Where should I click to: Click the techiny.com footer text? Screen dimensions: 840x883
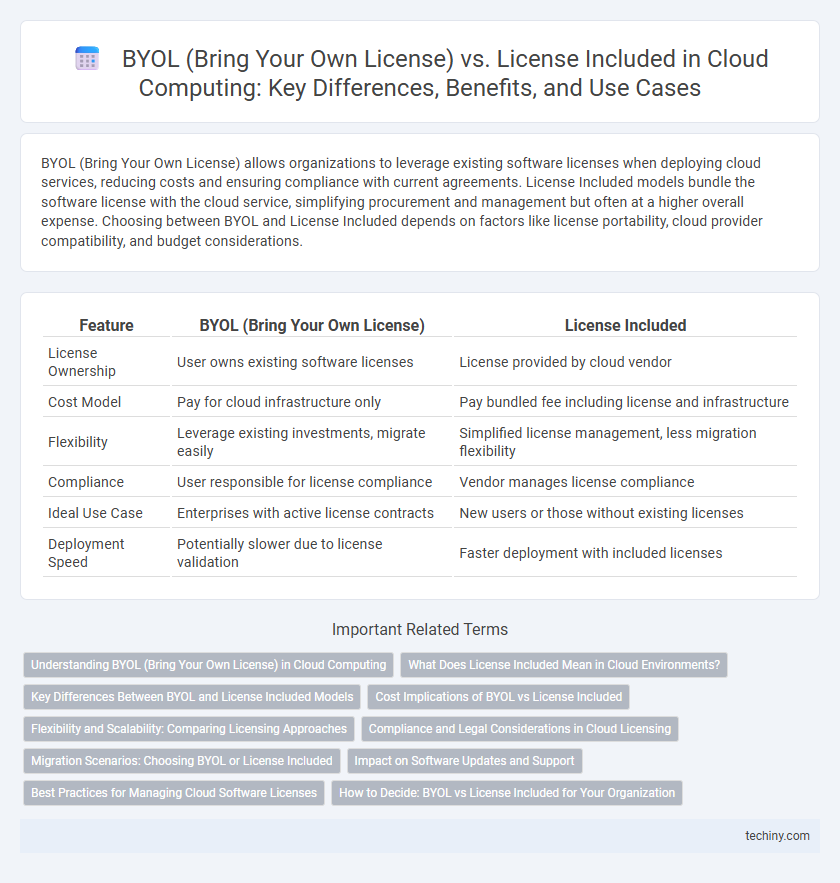click(778, 836)
